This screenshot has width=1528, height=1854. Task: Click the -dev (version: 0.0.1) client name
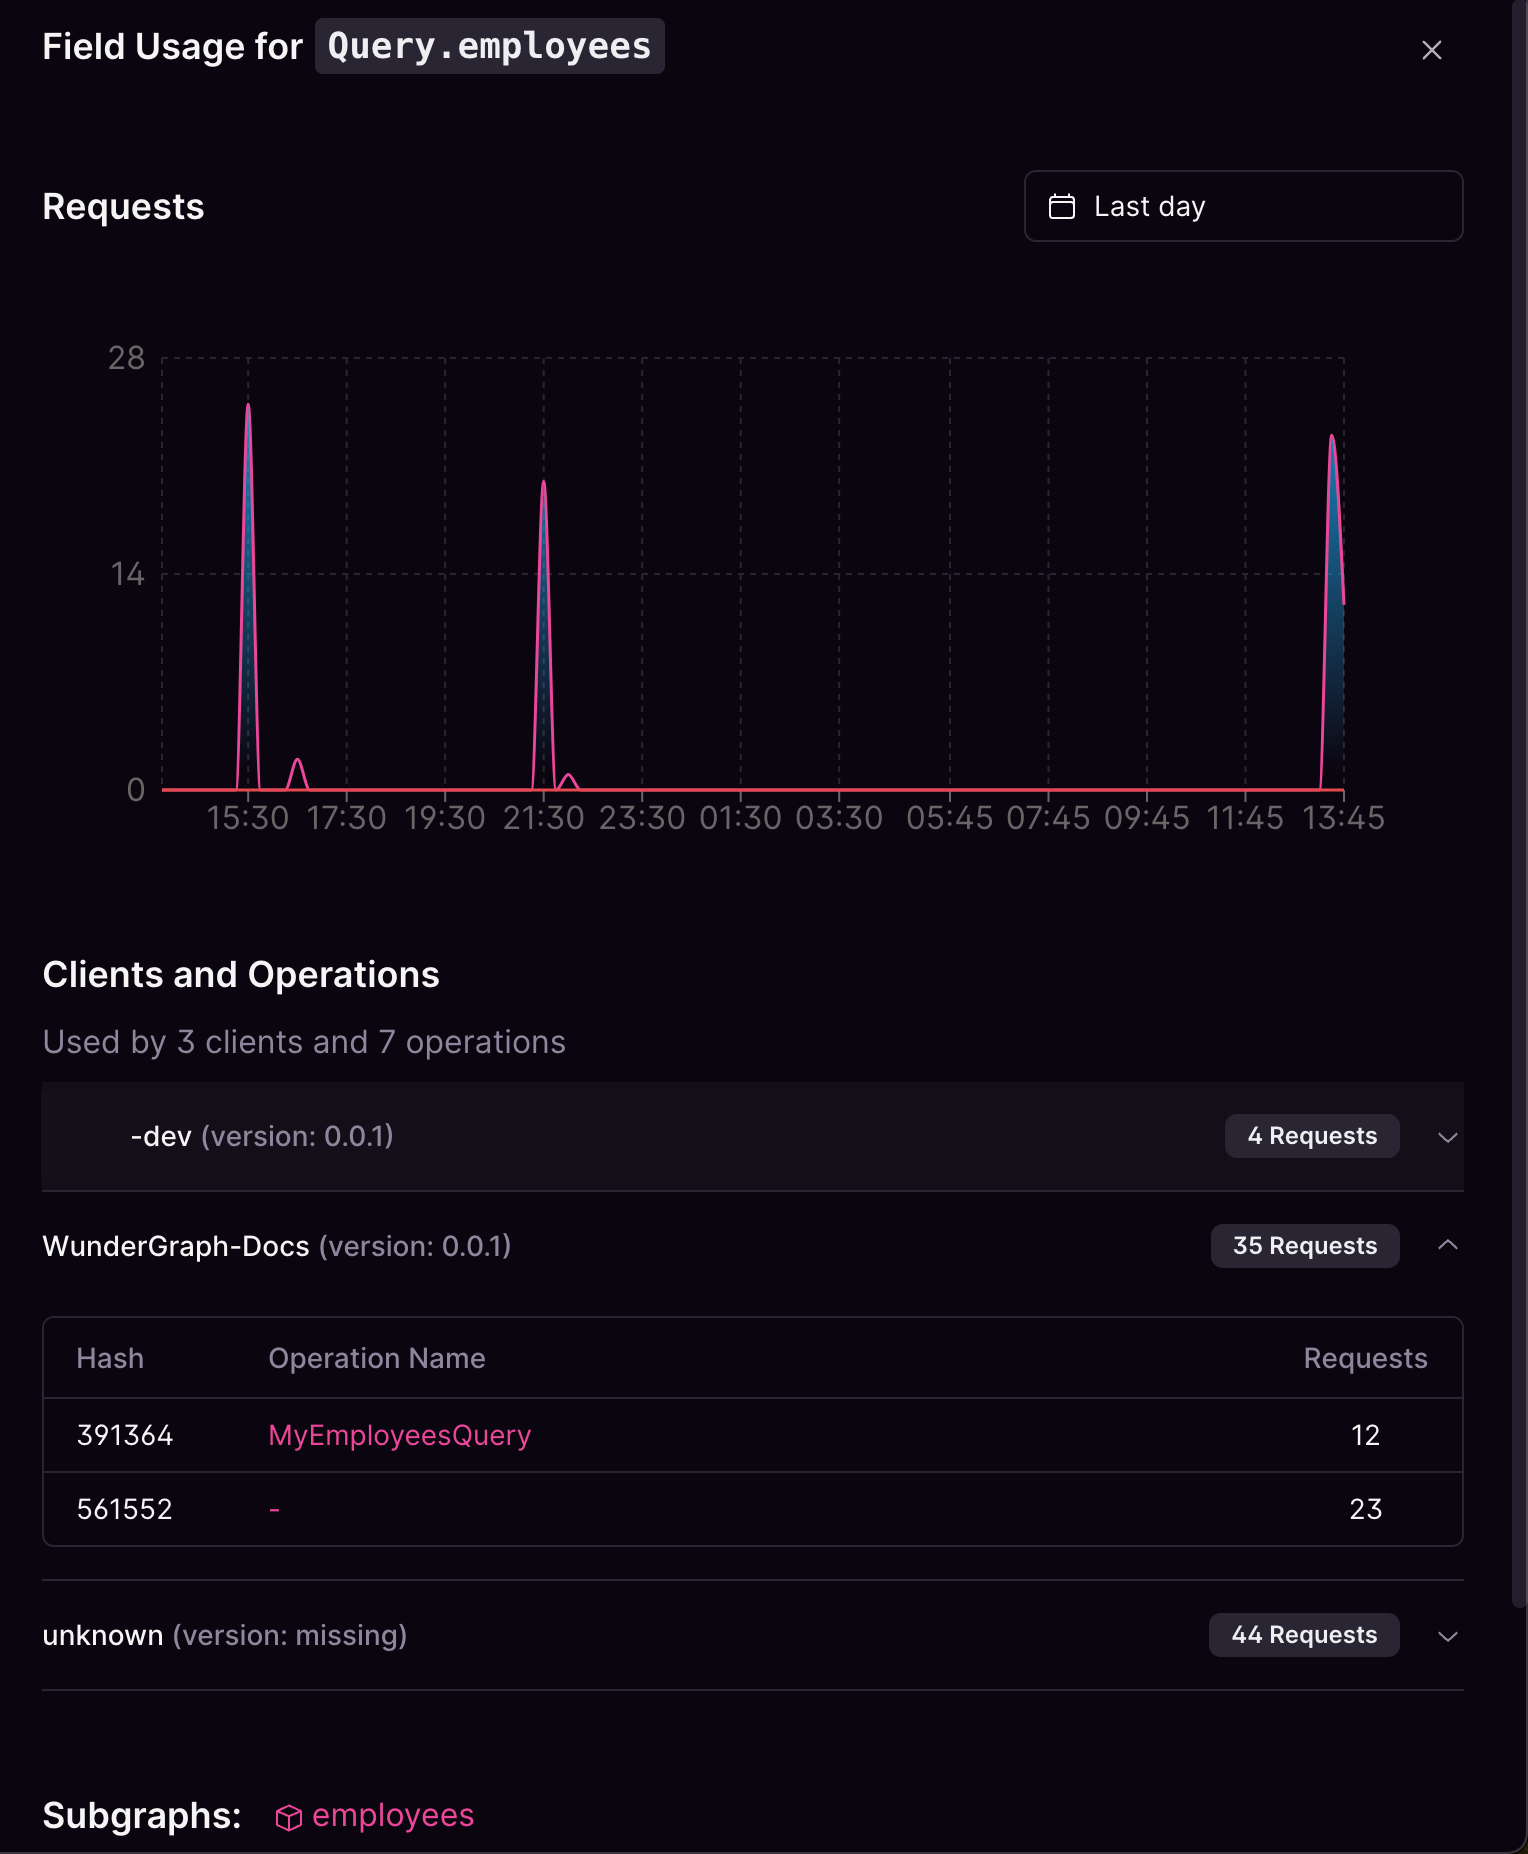click(x=262, y=1136)
